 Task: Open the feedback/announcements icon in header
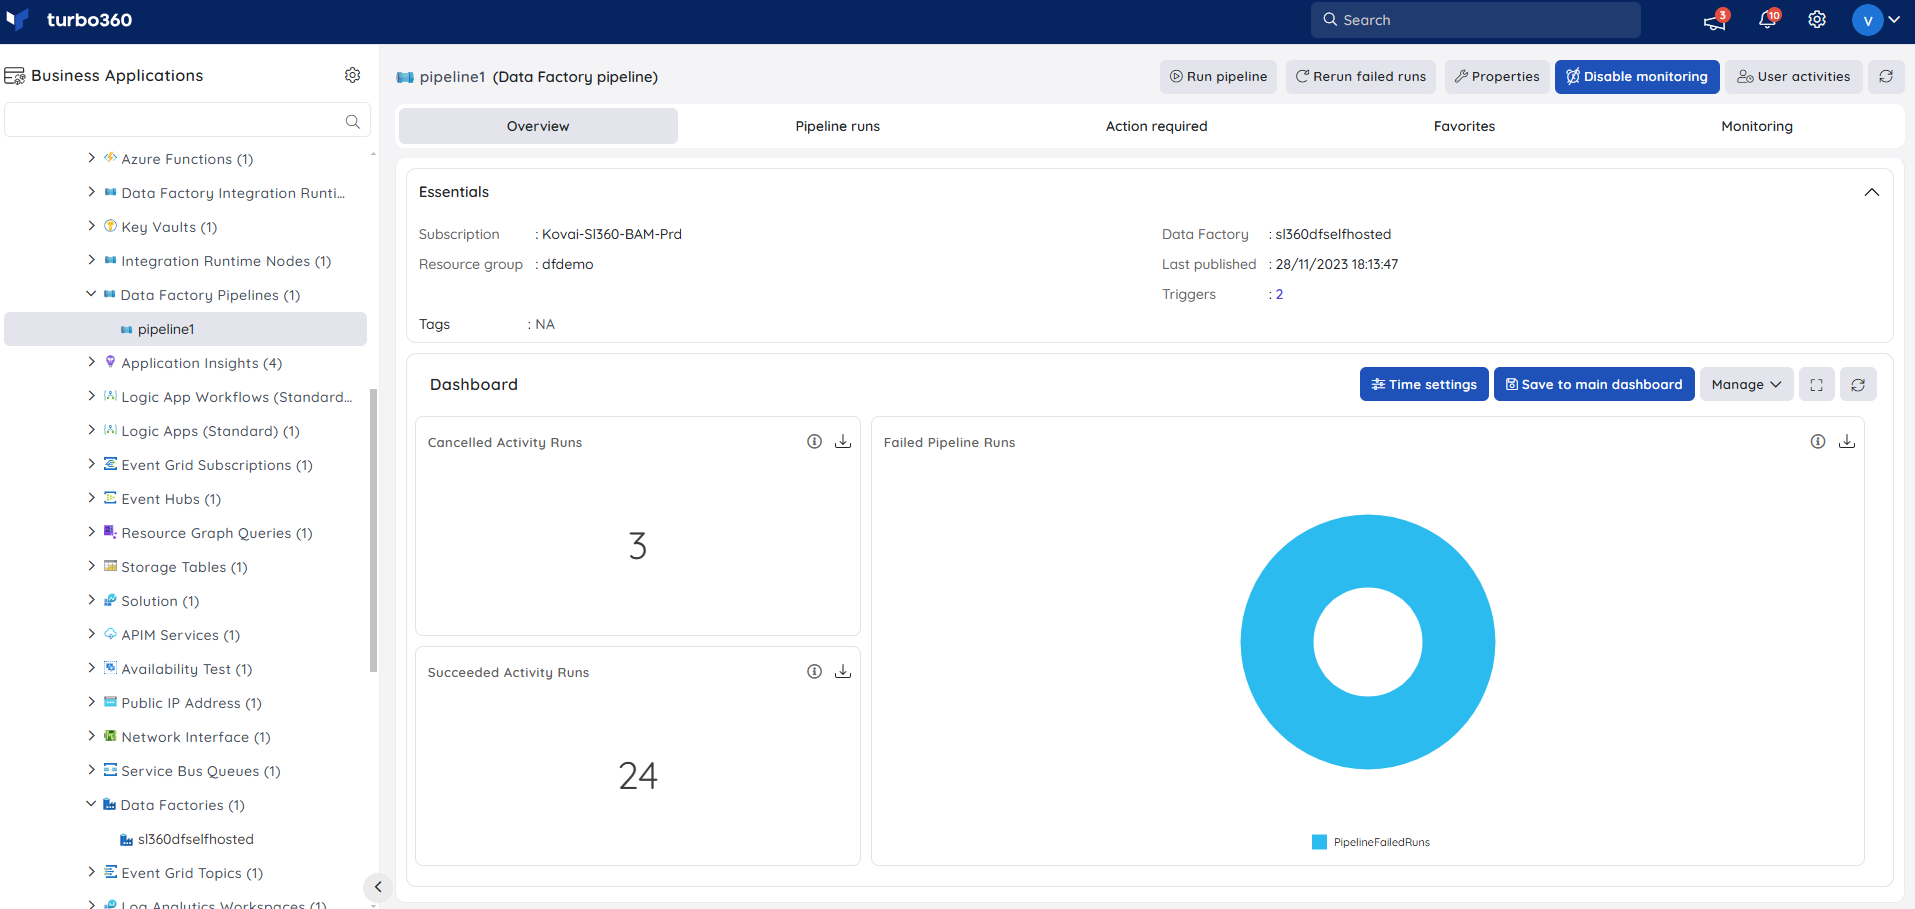[1715, 20]
